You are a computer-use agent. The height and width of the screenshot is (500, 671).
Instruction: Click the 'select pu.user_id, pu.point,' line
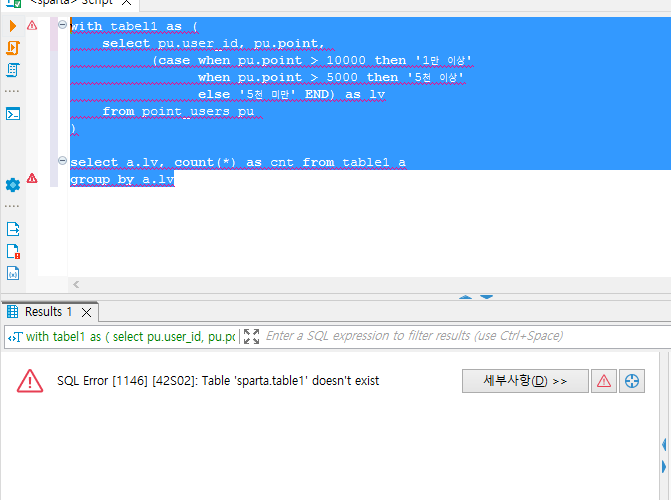coord(213,43)
